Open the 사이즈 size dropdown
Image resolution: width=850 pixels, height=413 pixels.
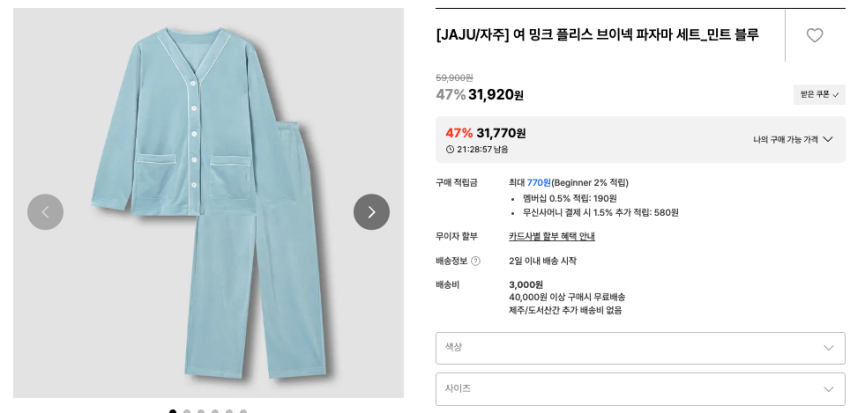(x=640, y=388)
